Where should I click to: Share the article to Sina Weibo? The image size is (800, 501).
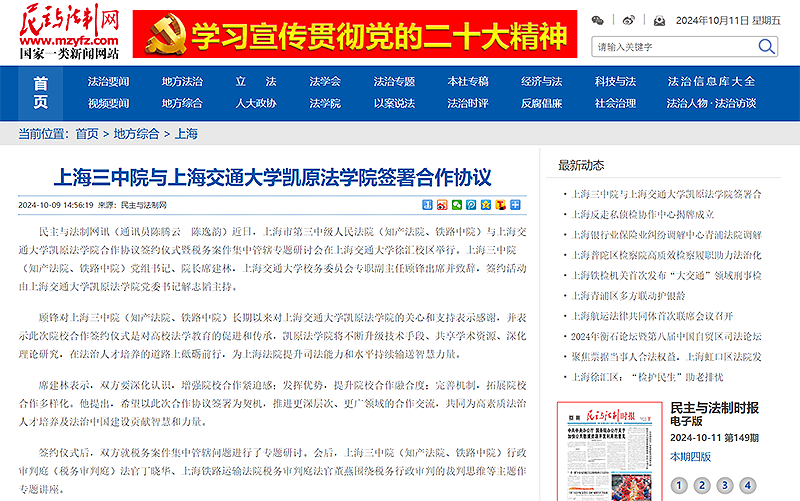[x=442, y=205]
